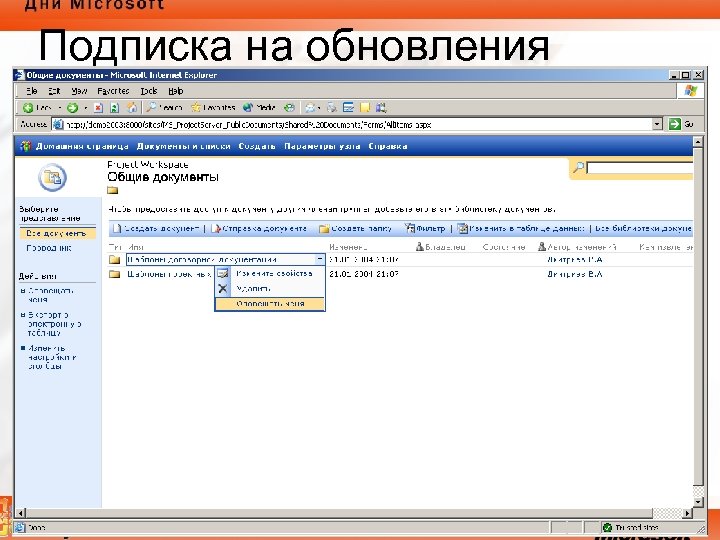This screenshot has width=720, height=540.
Task: Click the magnifier icon by the search box
Action: coord(579,168)
